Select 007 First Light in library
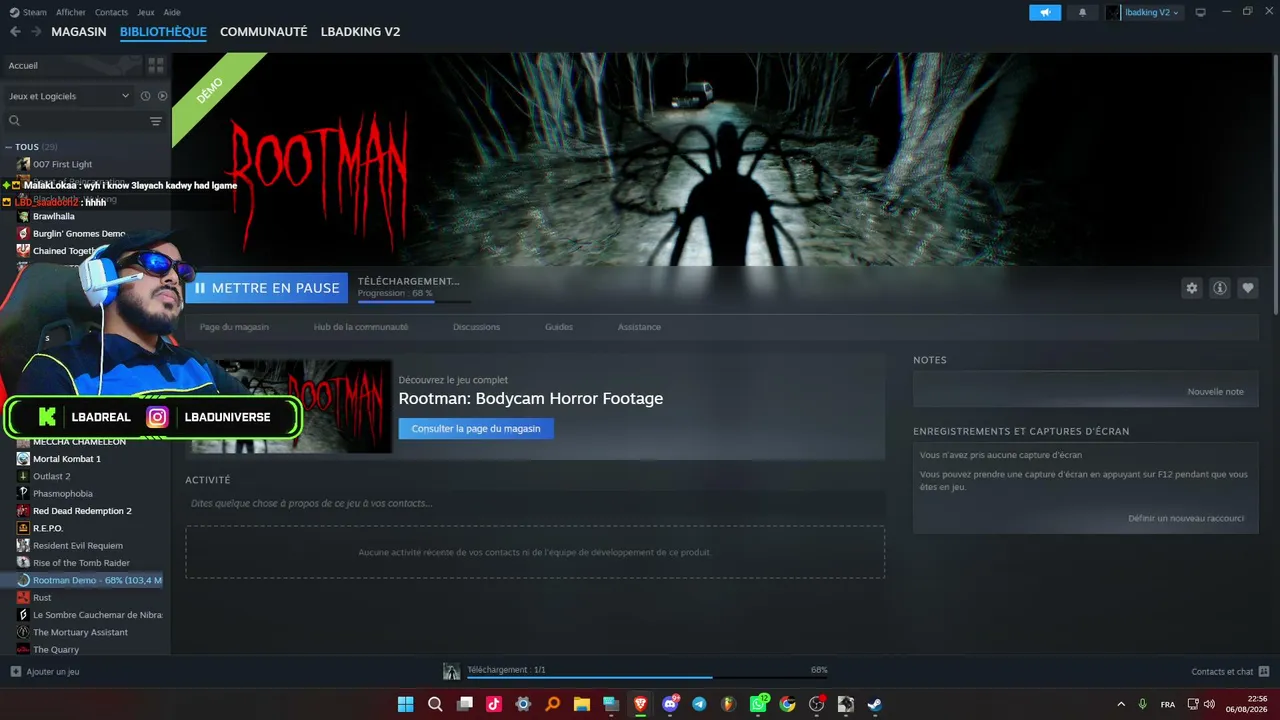Viewport: 1280px width, 720px height. coord(62,164)
